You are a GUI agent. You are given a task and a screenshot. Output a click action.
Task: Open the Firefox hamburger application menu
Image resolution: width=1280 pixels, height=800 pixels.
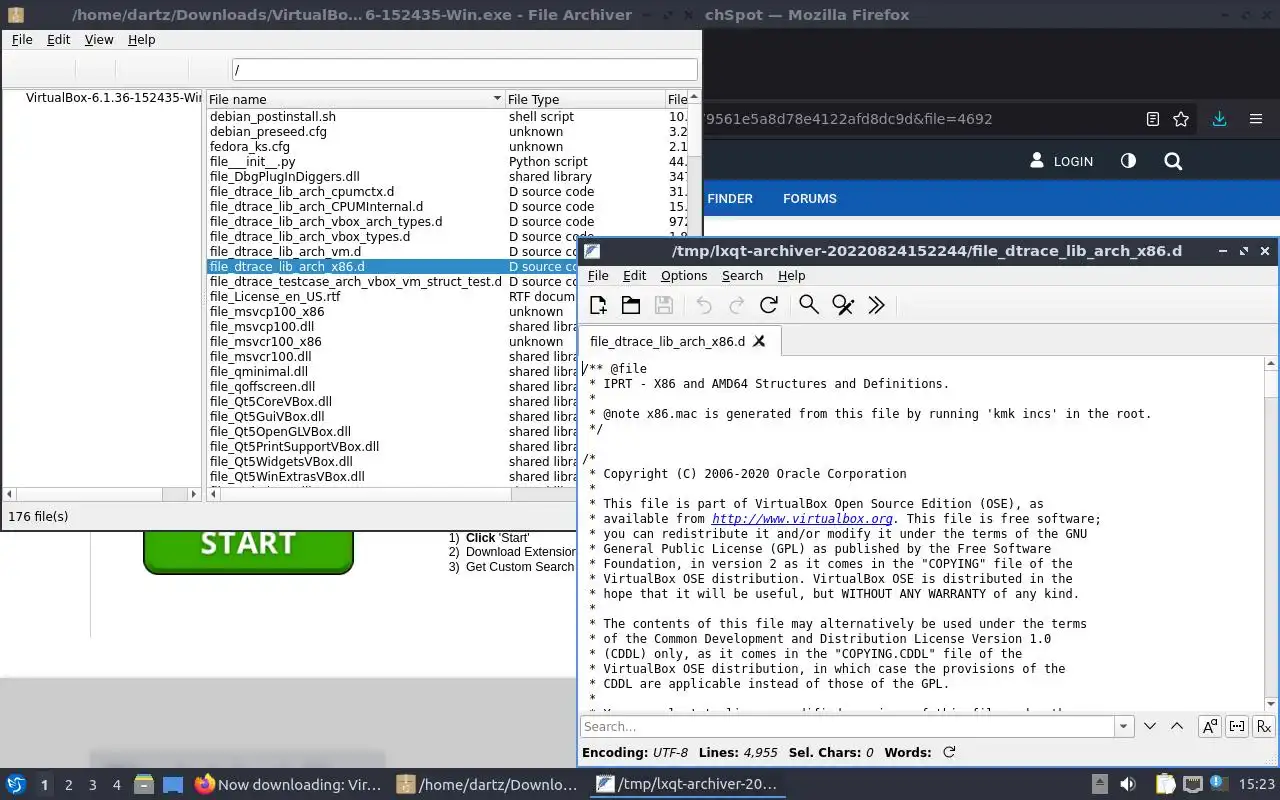click(1256, 119)
